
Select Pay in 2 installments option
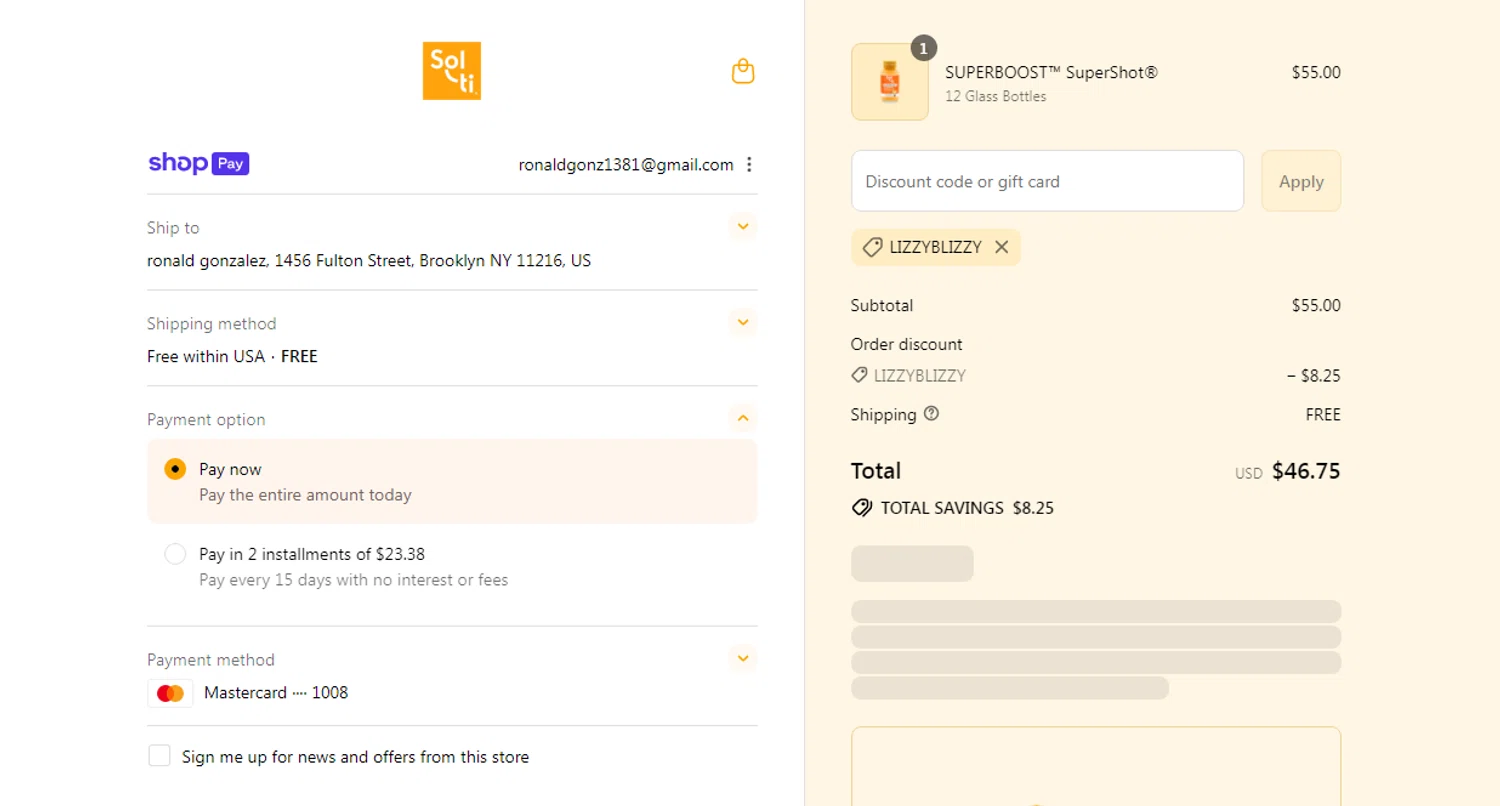pos(175,554)
